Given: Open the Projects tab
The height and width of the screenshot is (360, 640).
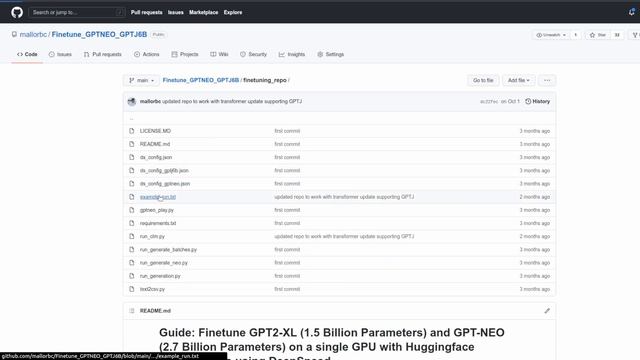Looking at the screenshot, I should pos(185,54).
